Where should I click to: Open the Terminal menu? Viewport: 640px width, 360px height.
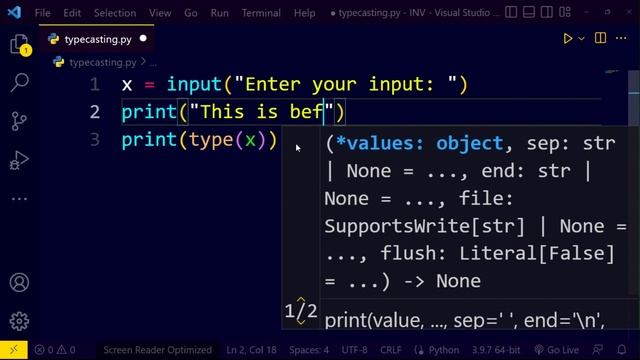tap(261, 13)
